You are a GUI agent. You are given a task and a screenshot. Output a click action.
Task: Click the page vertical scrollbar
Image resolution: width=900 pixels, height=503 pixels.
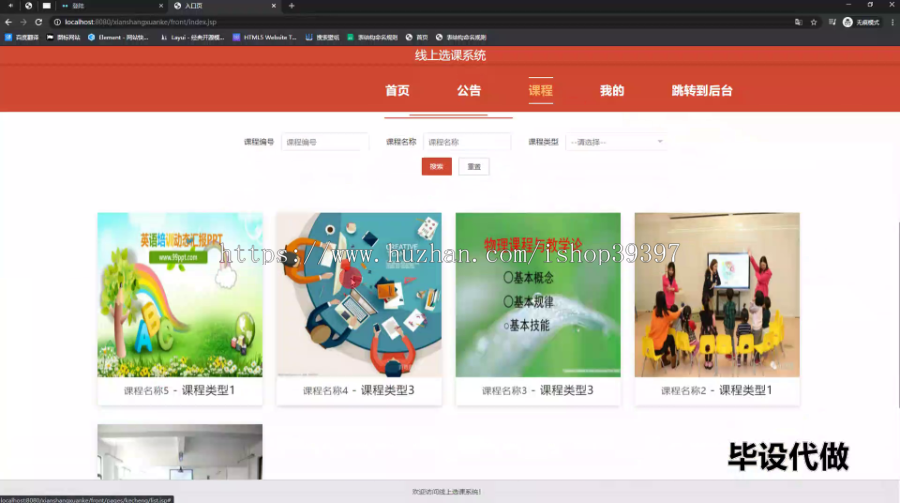pos(897,315)
